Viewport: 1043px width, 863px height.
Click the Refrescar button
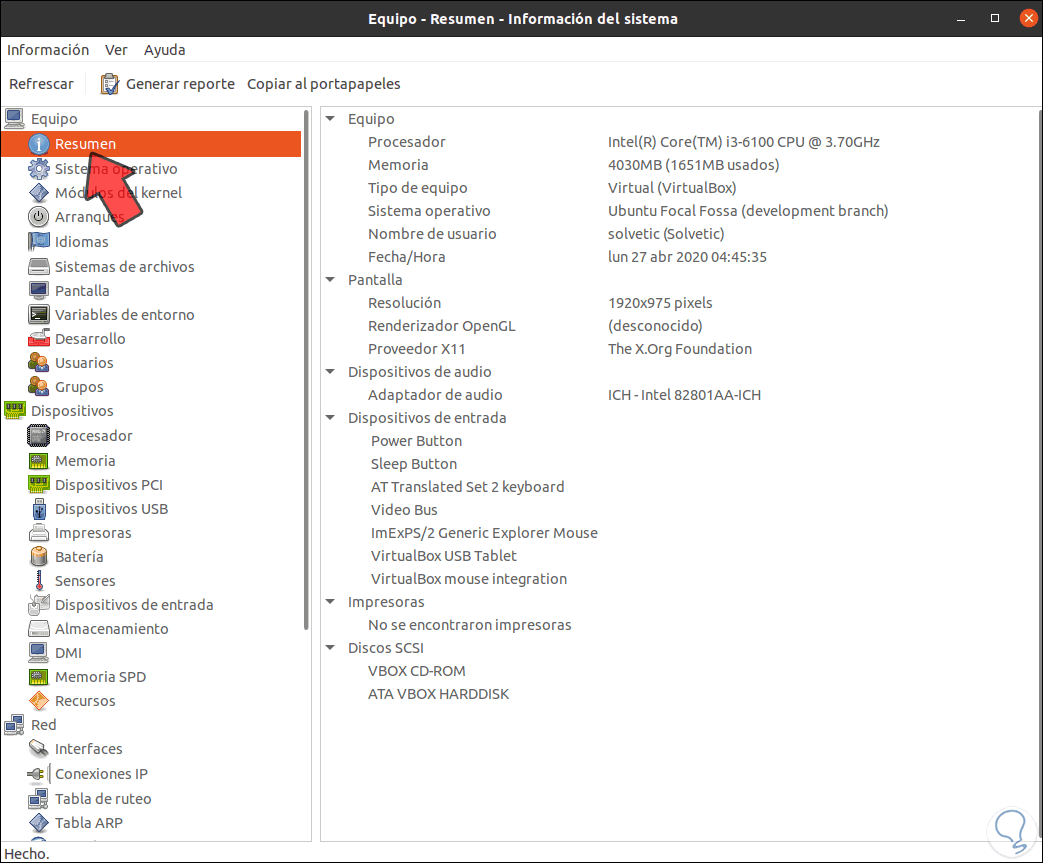[41, 84]
